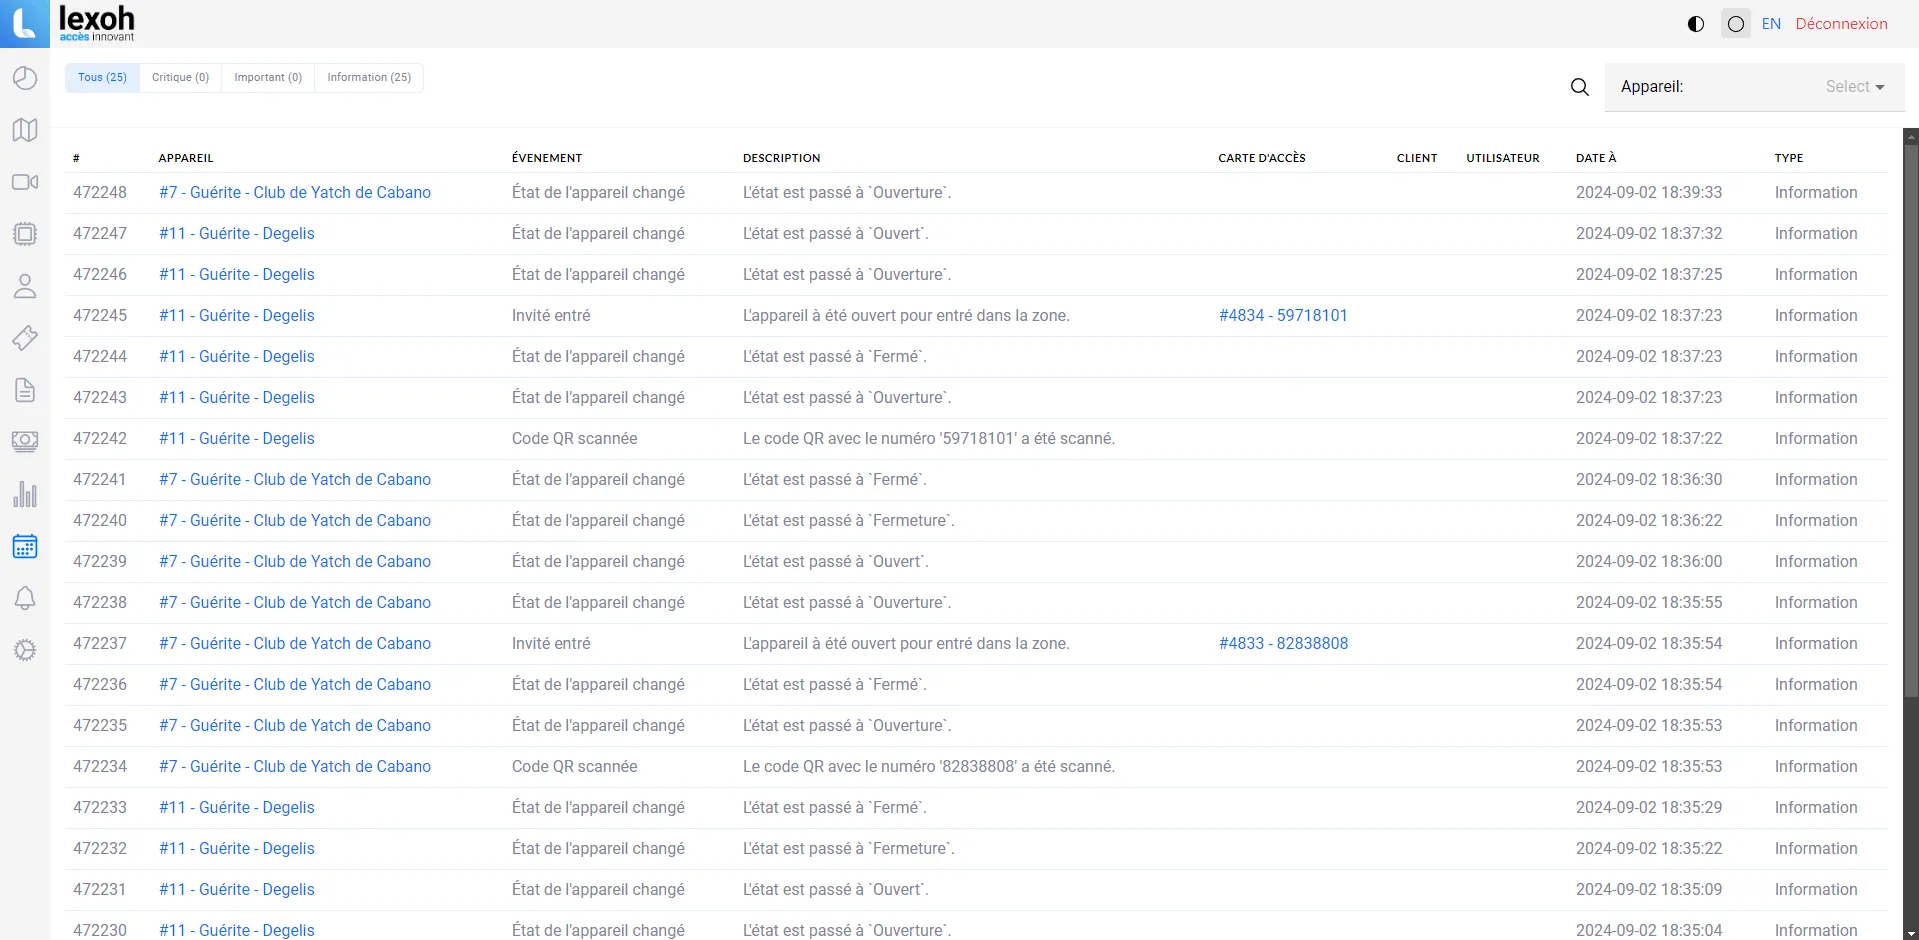1919x940 pixels.
Task: Open device link in row 472248
Action: point(295,193)
